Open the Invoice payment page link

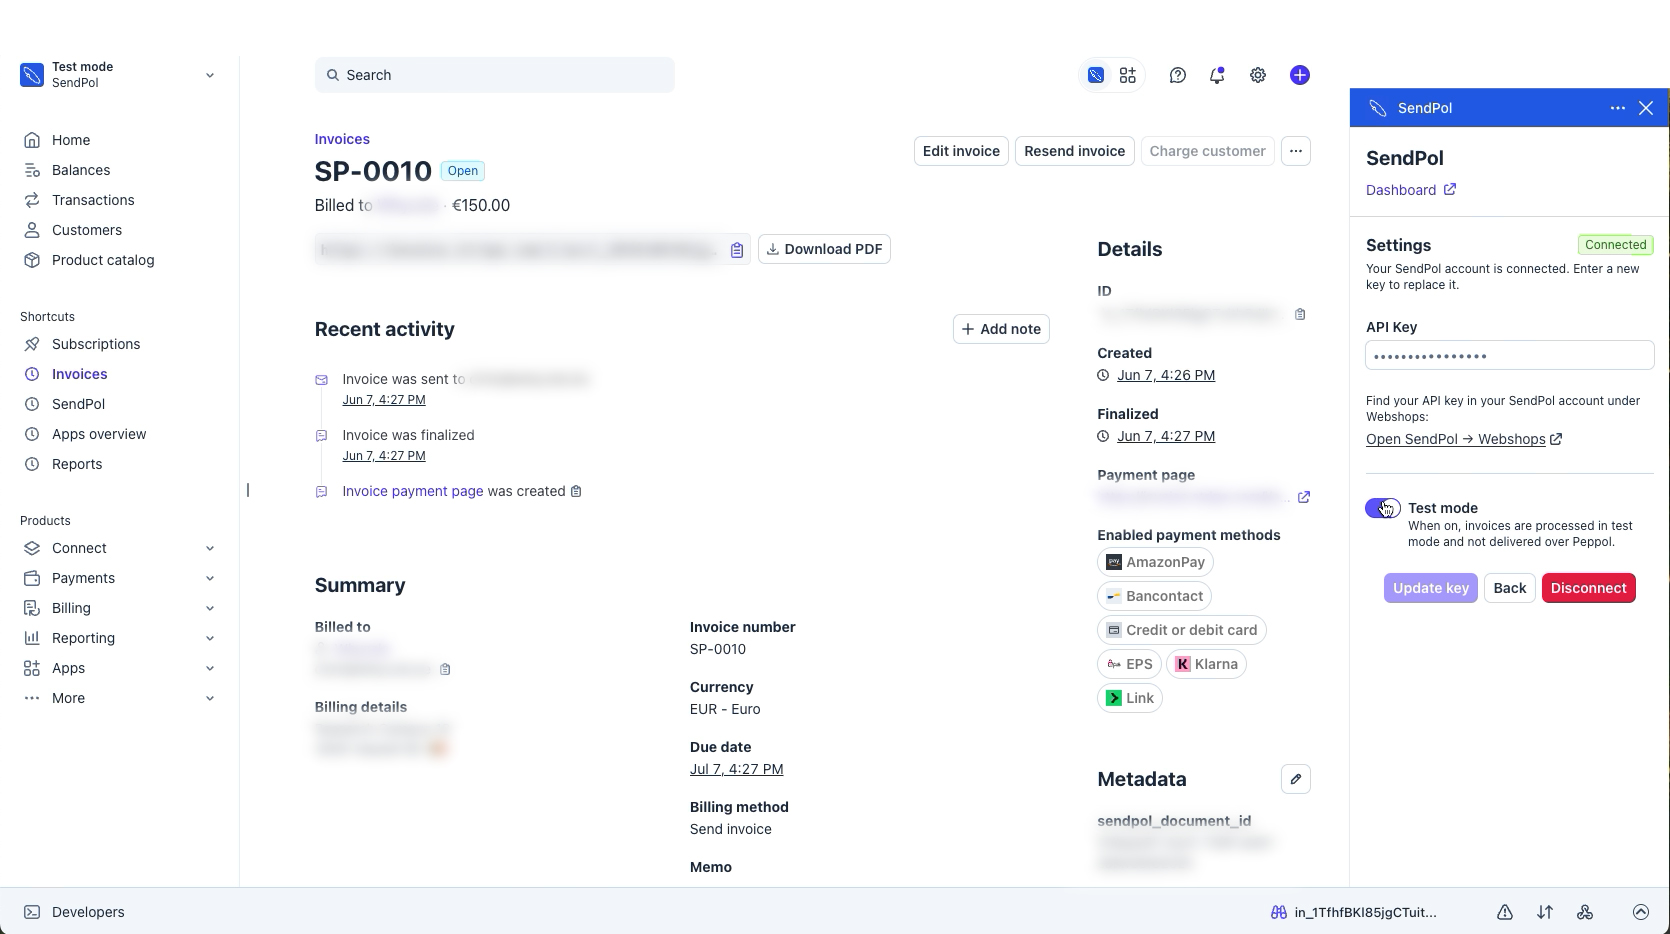(413, 491)
